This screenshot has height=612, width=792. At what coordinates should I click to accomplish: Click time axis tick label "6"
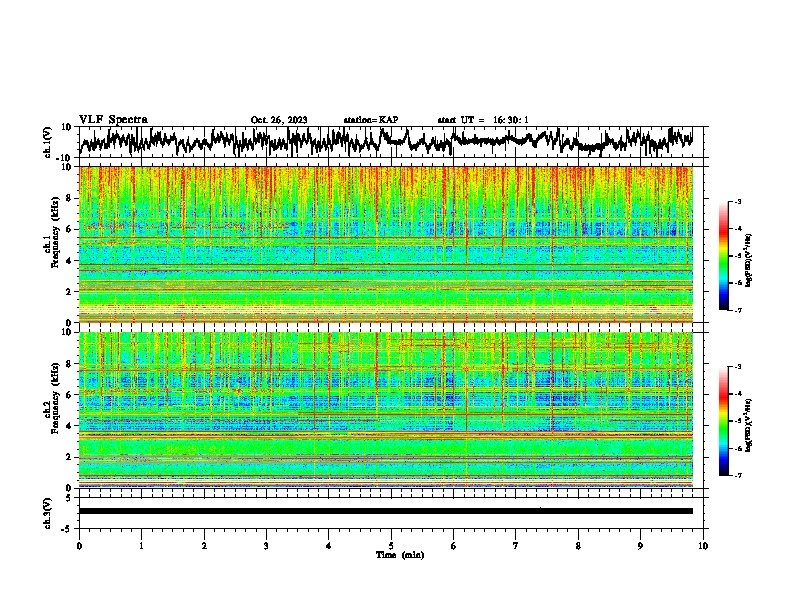(x=454, y=546)
